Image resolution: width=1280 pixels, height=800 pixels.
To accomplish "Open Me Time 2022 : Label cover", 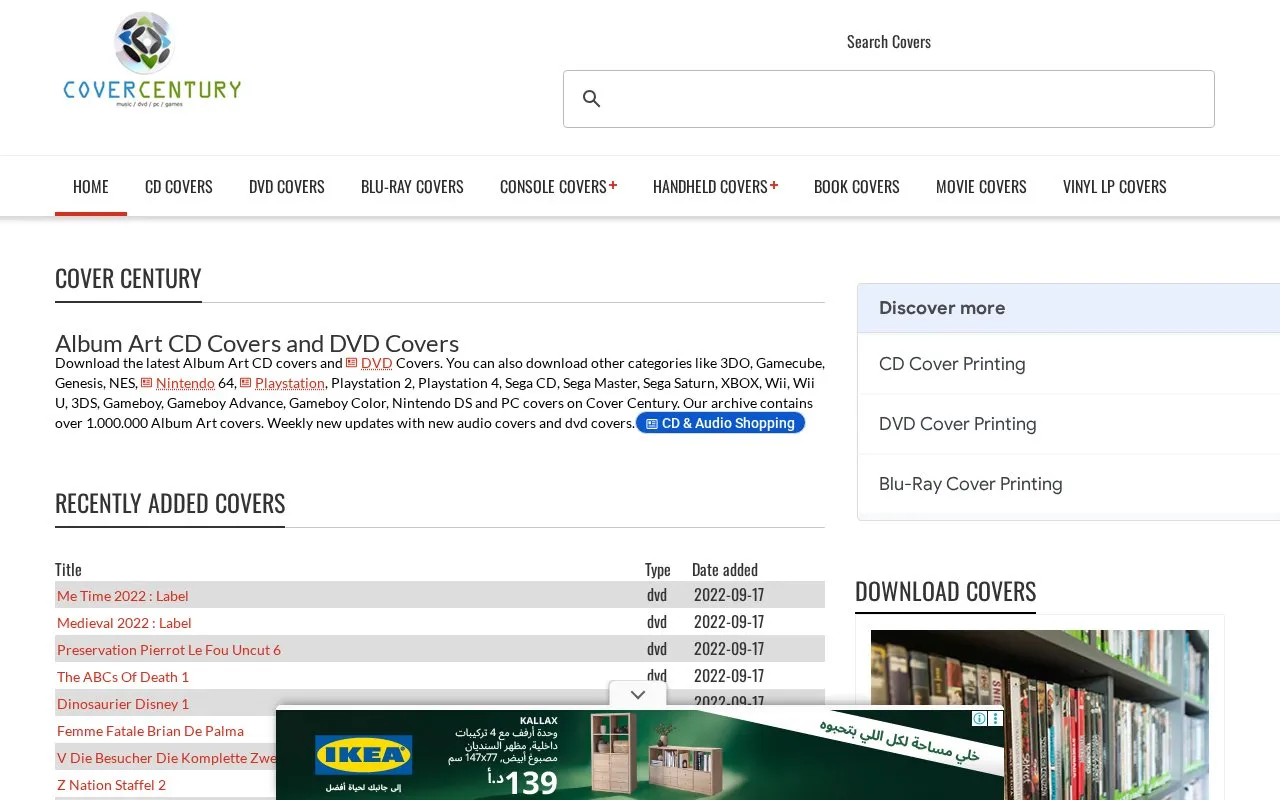I will pos(123,596).
